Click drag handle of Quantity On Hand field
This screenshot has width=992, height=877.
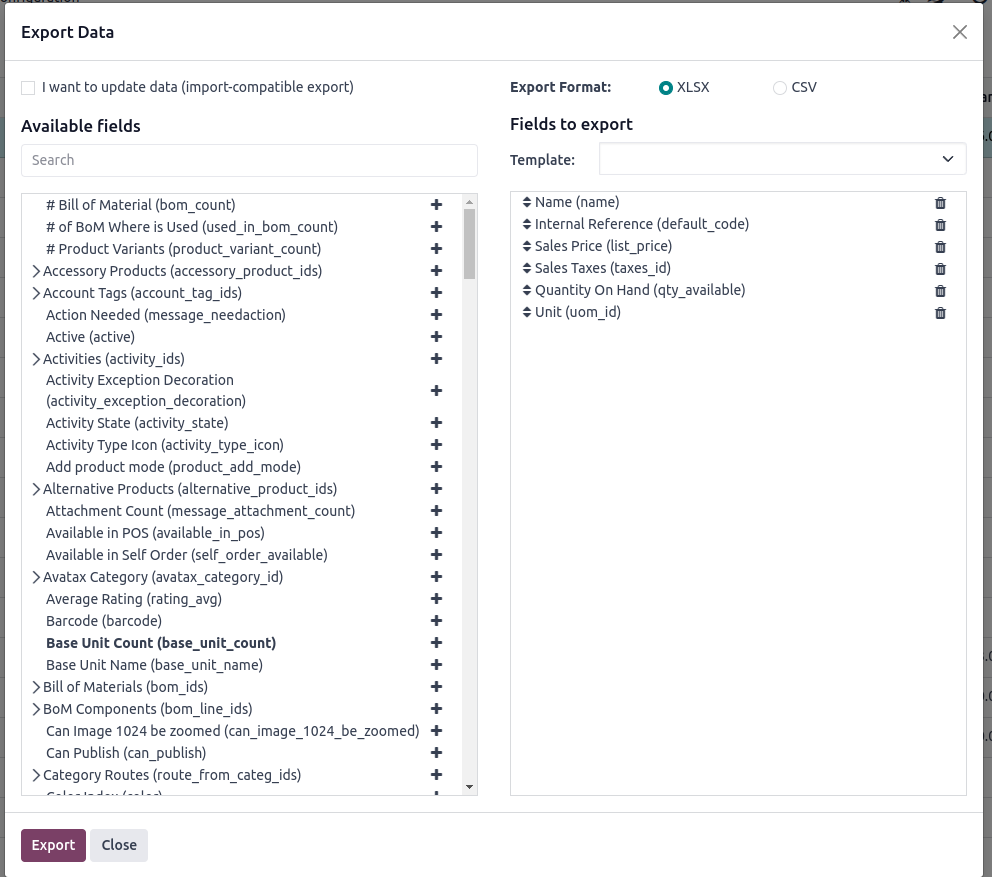click(526, 290)
